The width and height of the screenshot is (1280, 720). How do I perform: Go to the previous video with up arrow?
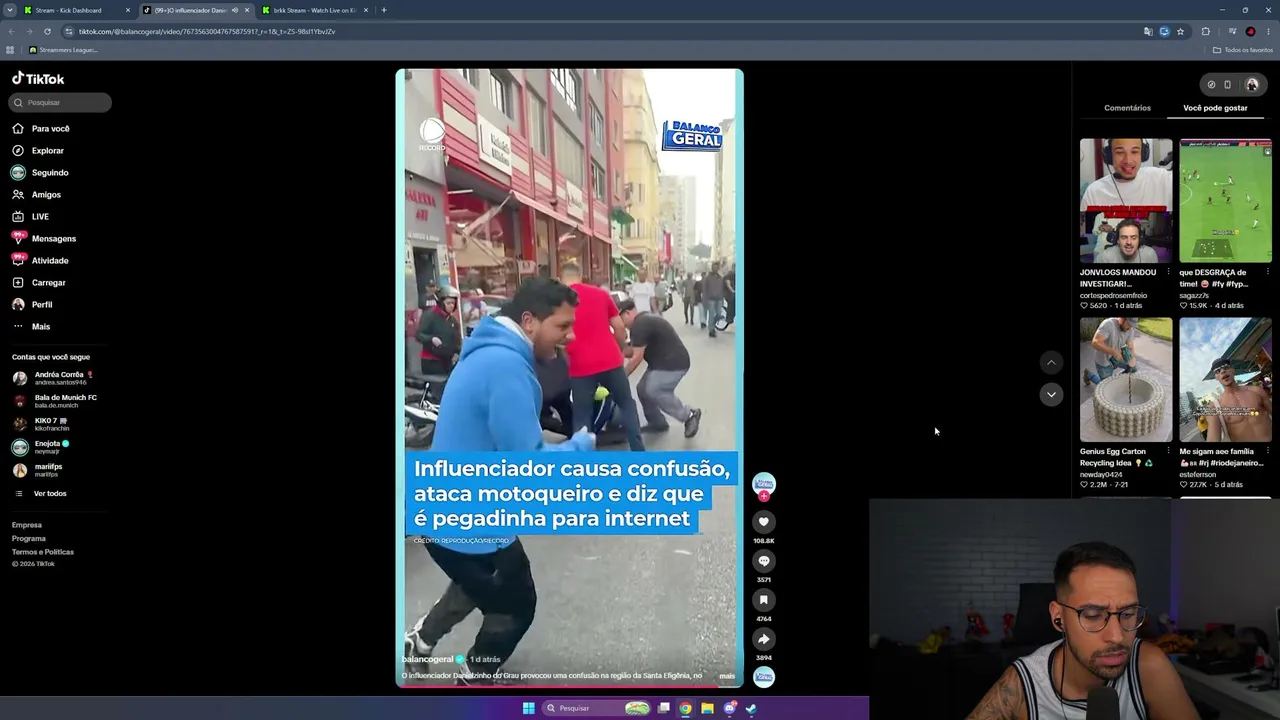coord(1050,362)
